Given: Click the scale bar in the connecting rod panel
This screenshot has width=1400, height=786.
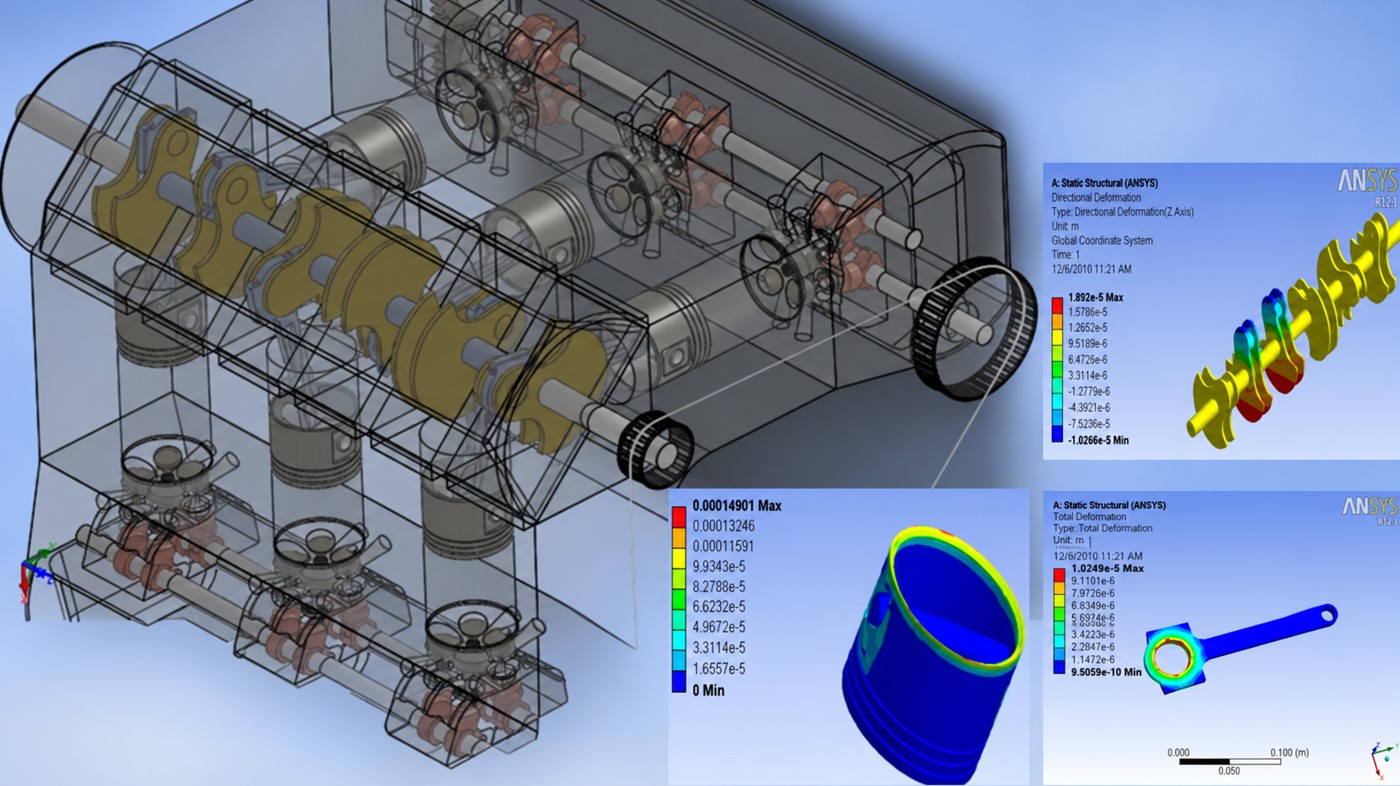Looking at the screenshot, I should (1229, 761).
